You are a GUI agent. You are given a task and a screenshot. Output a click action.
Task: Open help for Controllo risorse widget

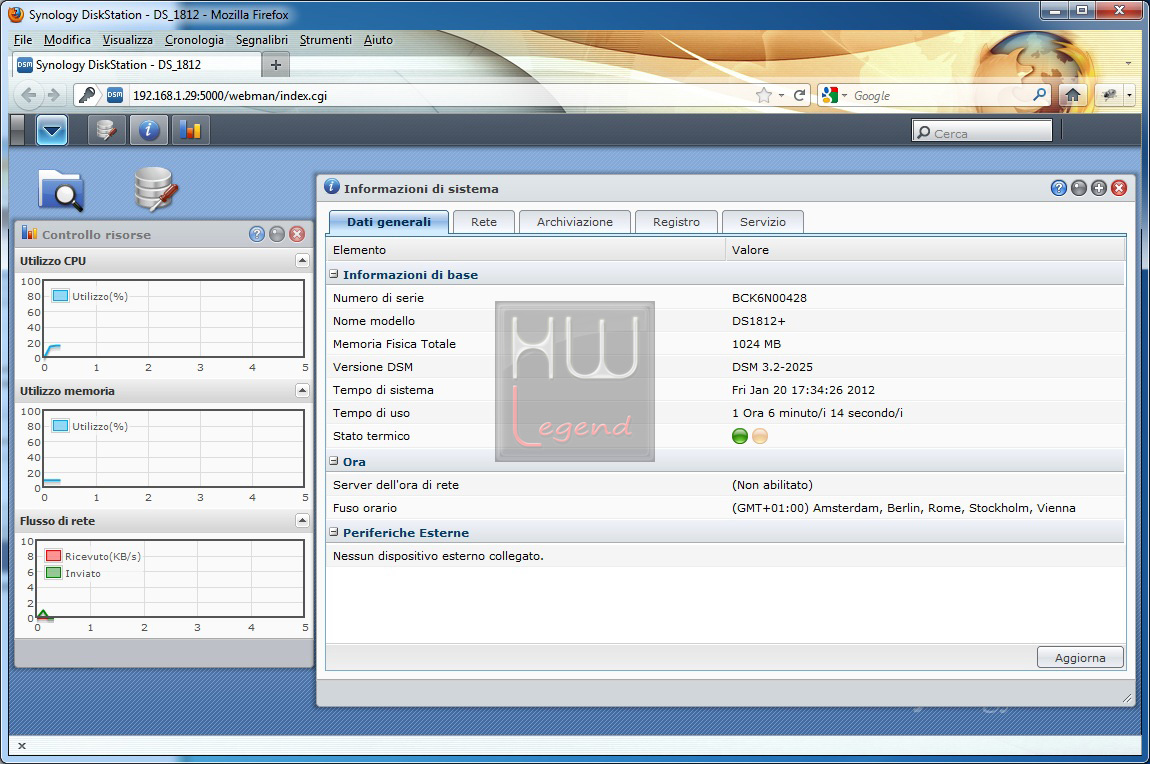pos(257,234)
